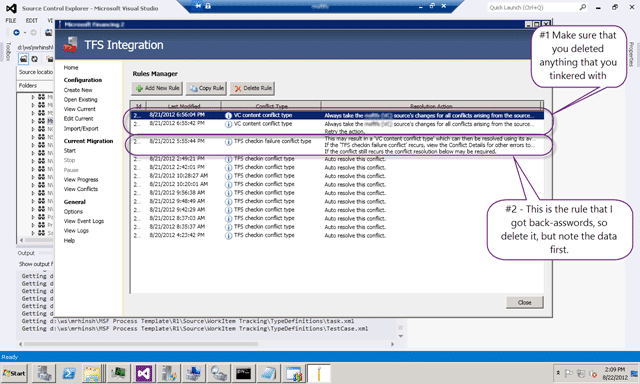Click Refresh icon in Source Control Explorer toolbar
The height and width of the screenshot is (384, 640).
(35, 59)
